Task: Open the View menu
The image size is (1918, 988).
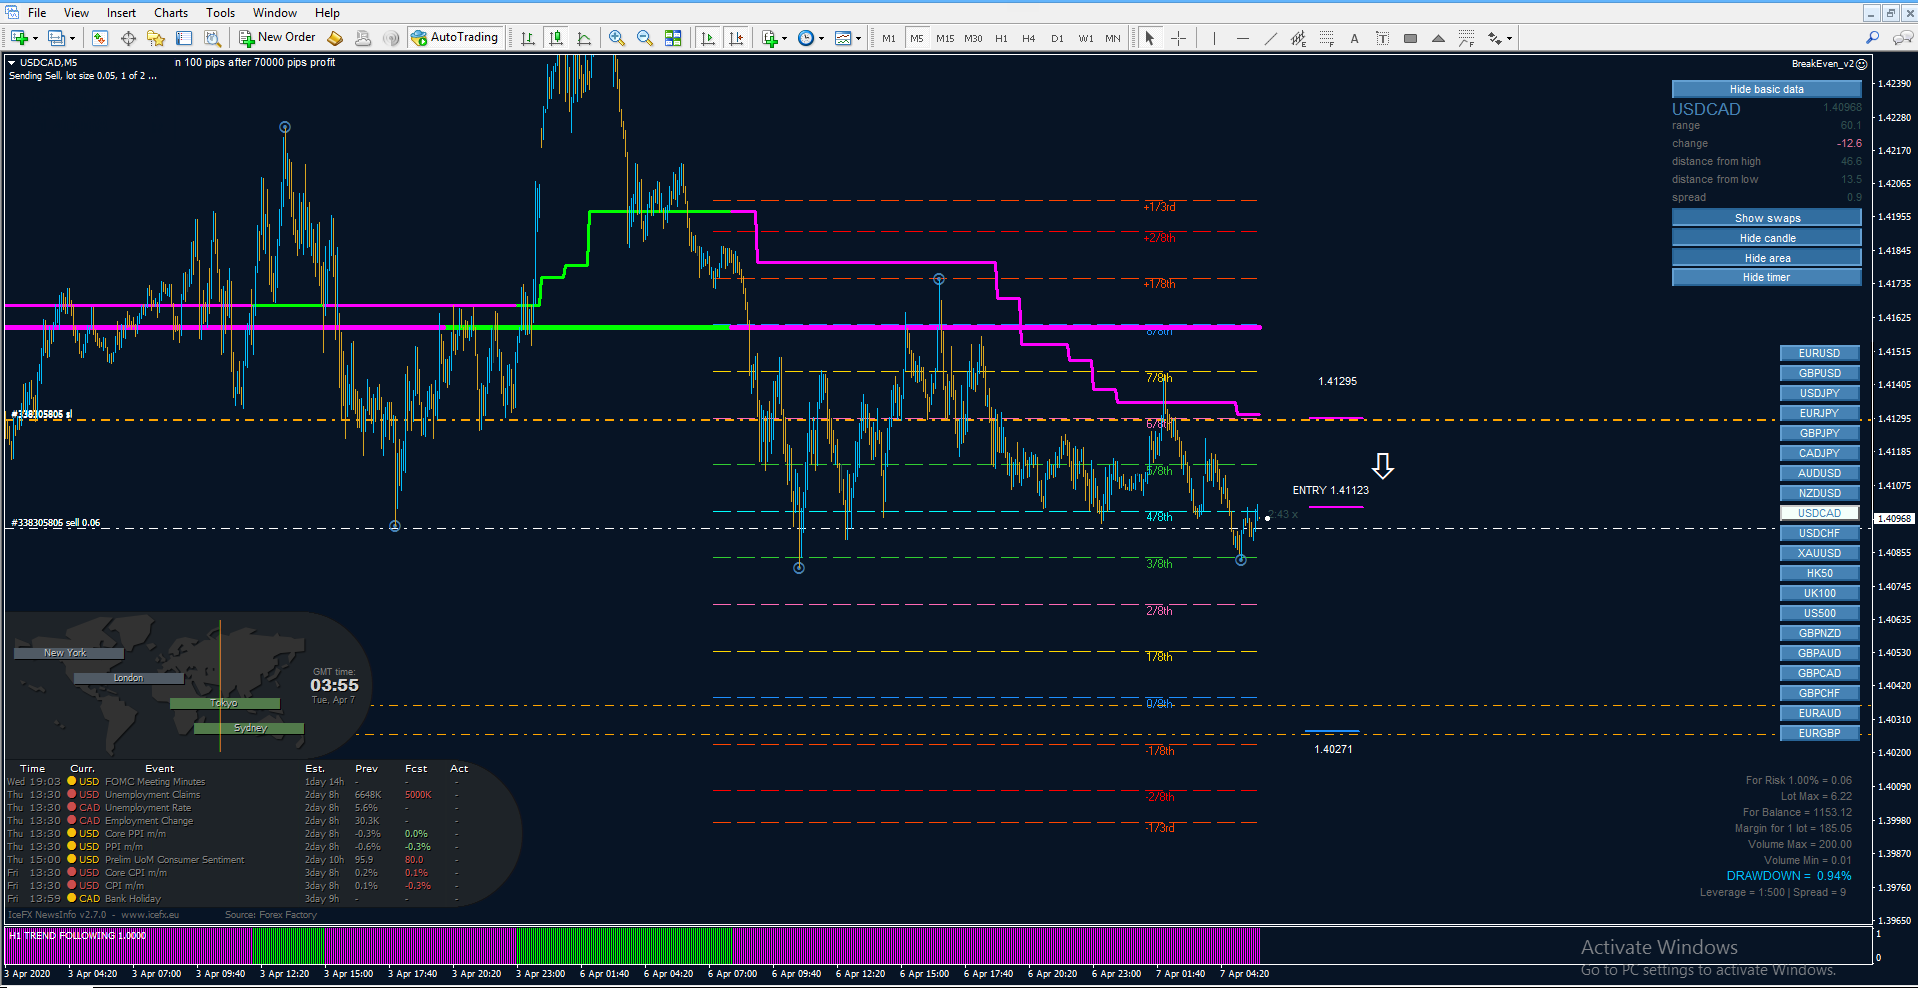Action: tap(76, 13)
